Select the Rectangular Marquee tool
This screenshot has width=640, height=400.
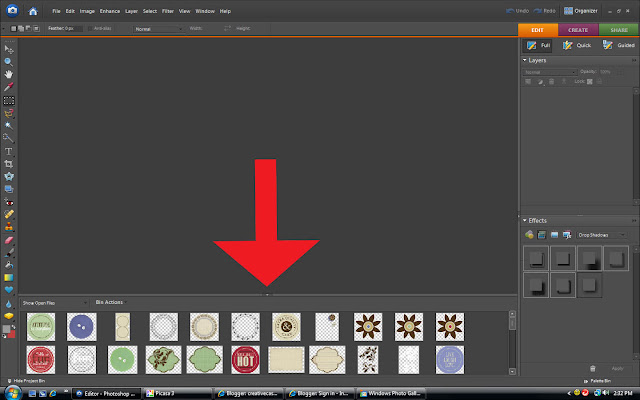pyautogui.click(x=9, y=100)
